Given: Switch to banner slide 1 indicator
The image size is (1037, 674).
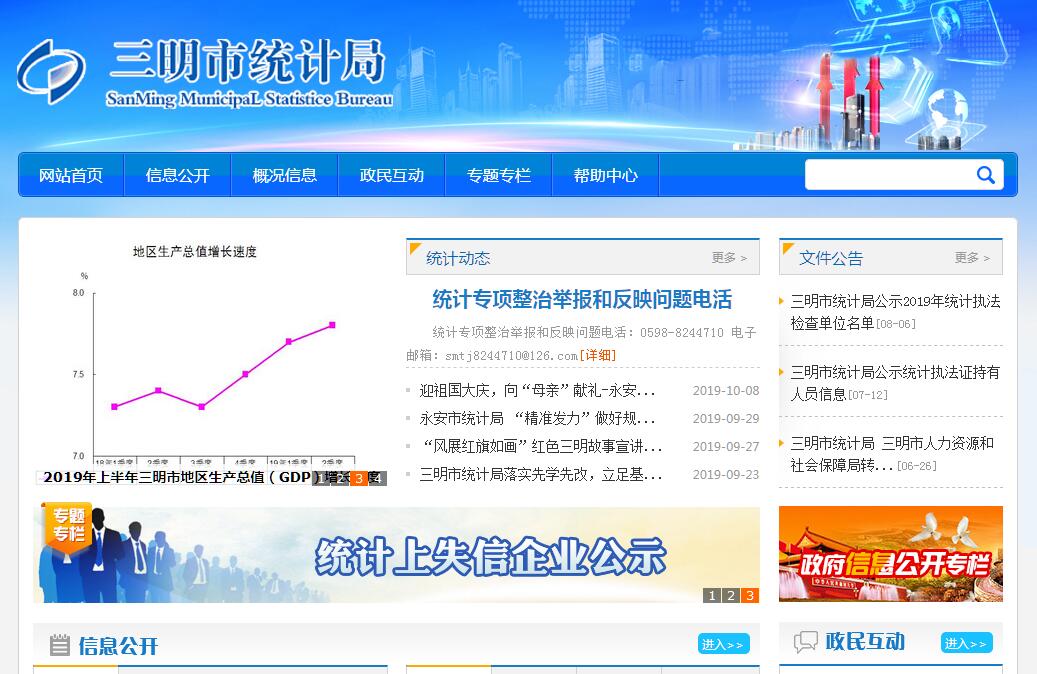Looking at the screenshot, I should tap(712, 596).
